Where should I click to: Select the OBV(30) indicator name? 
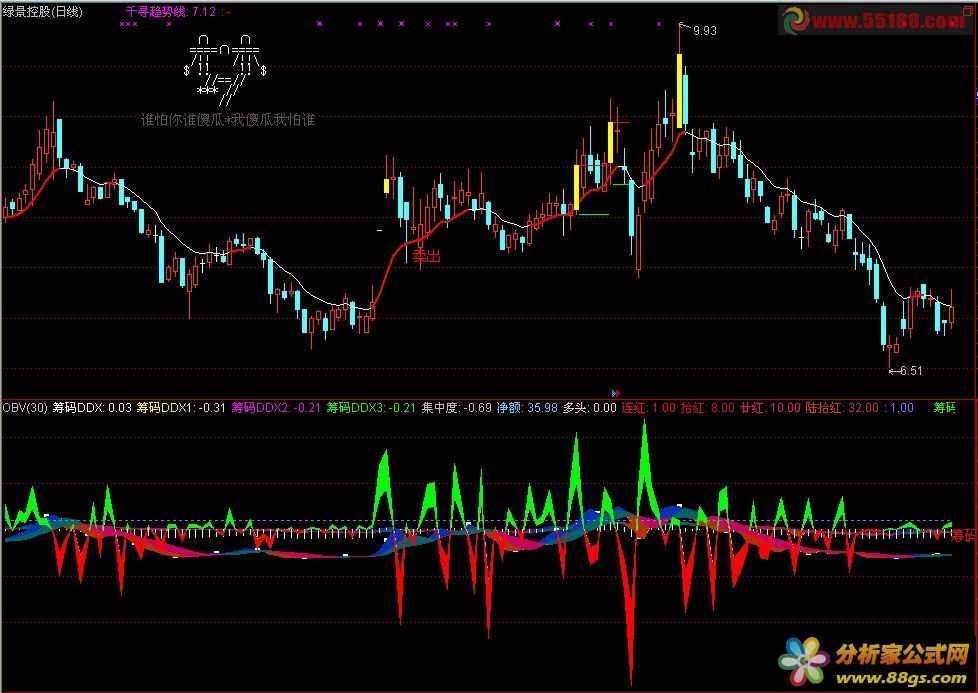25,408
